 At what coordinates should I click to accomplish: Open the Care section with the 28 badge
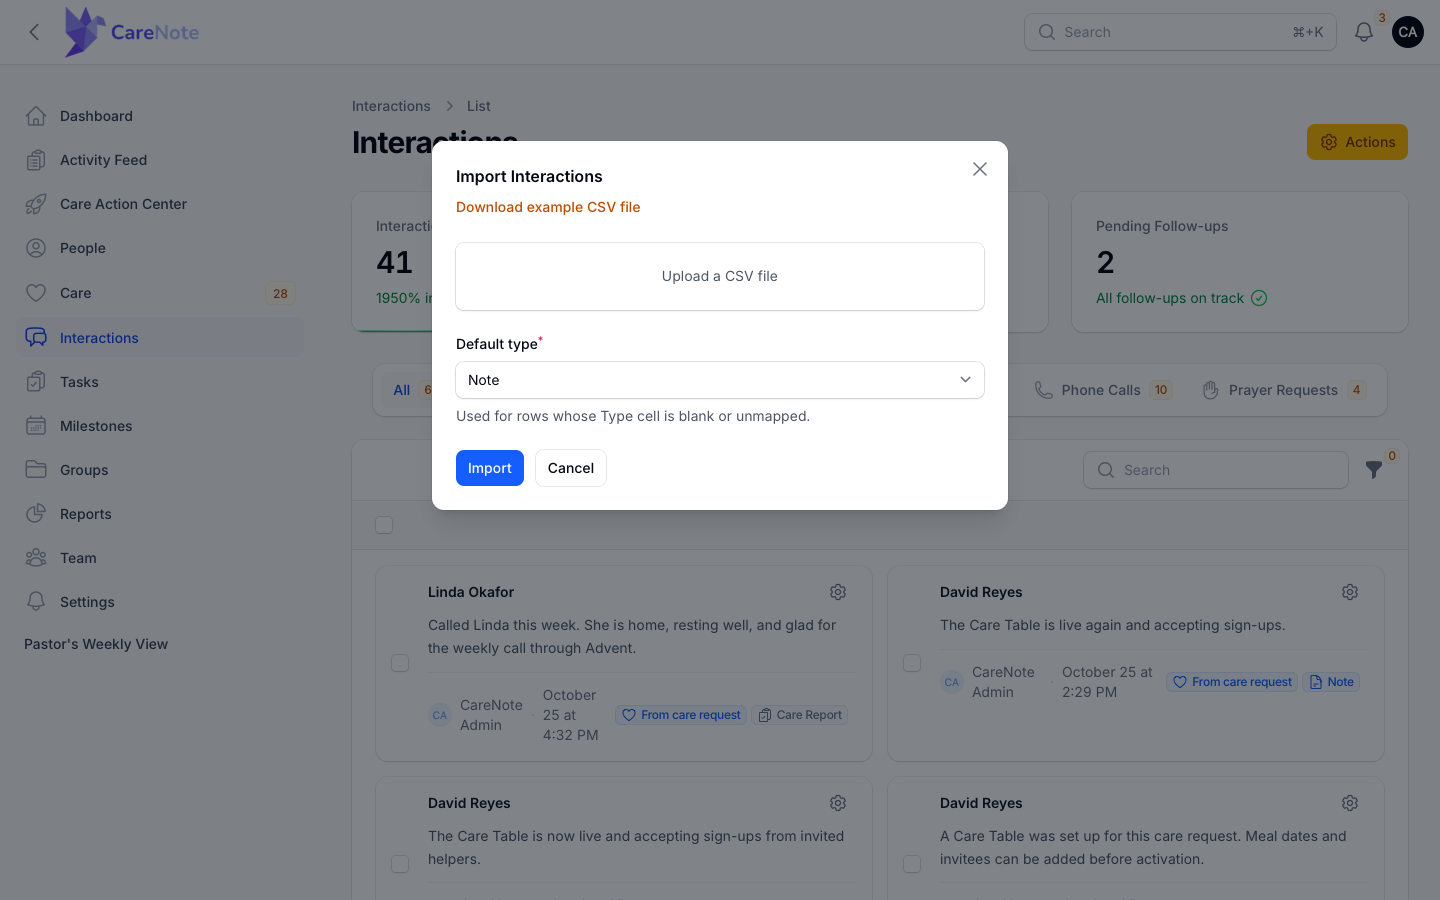pos(160,293)
